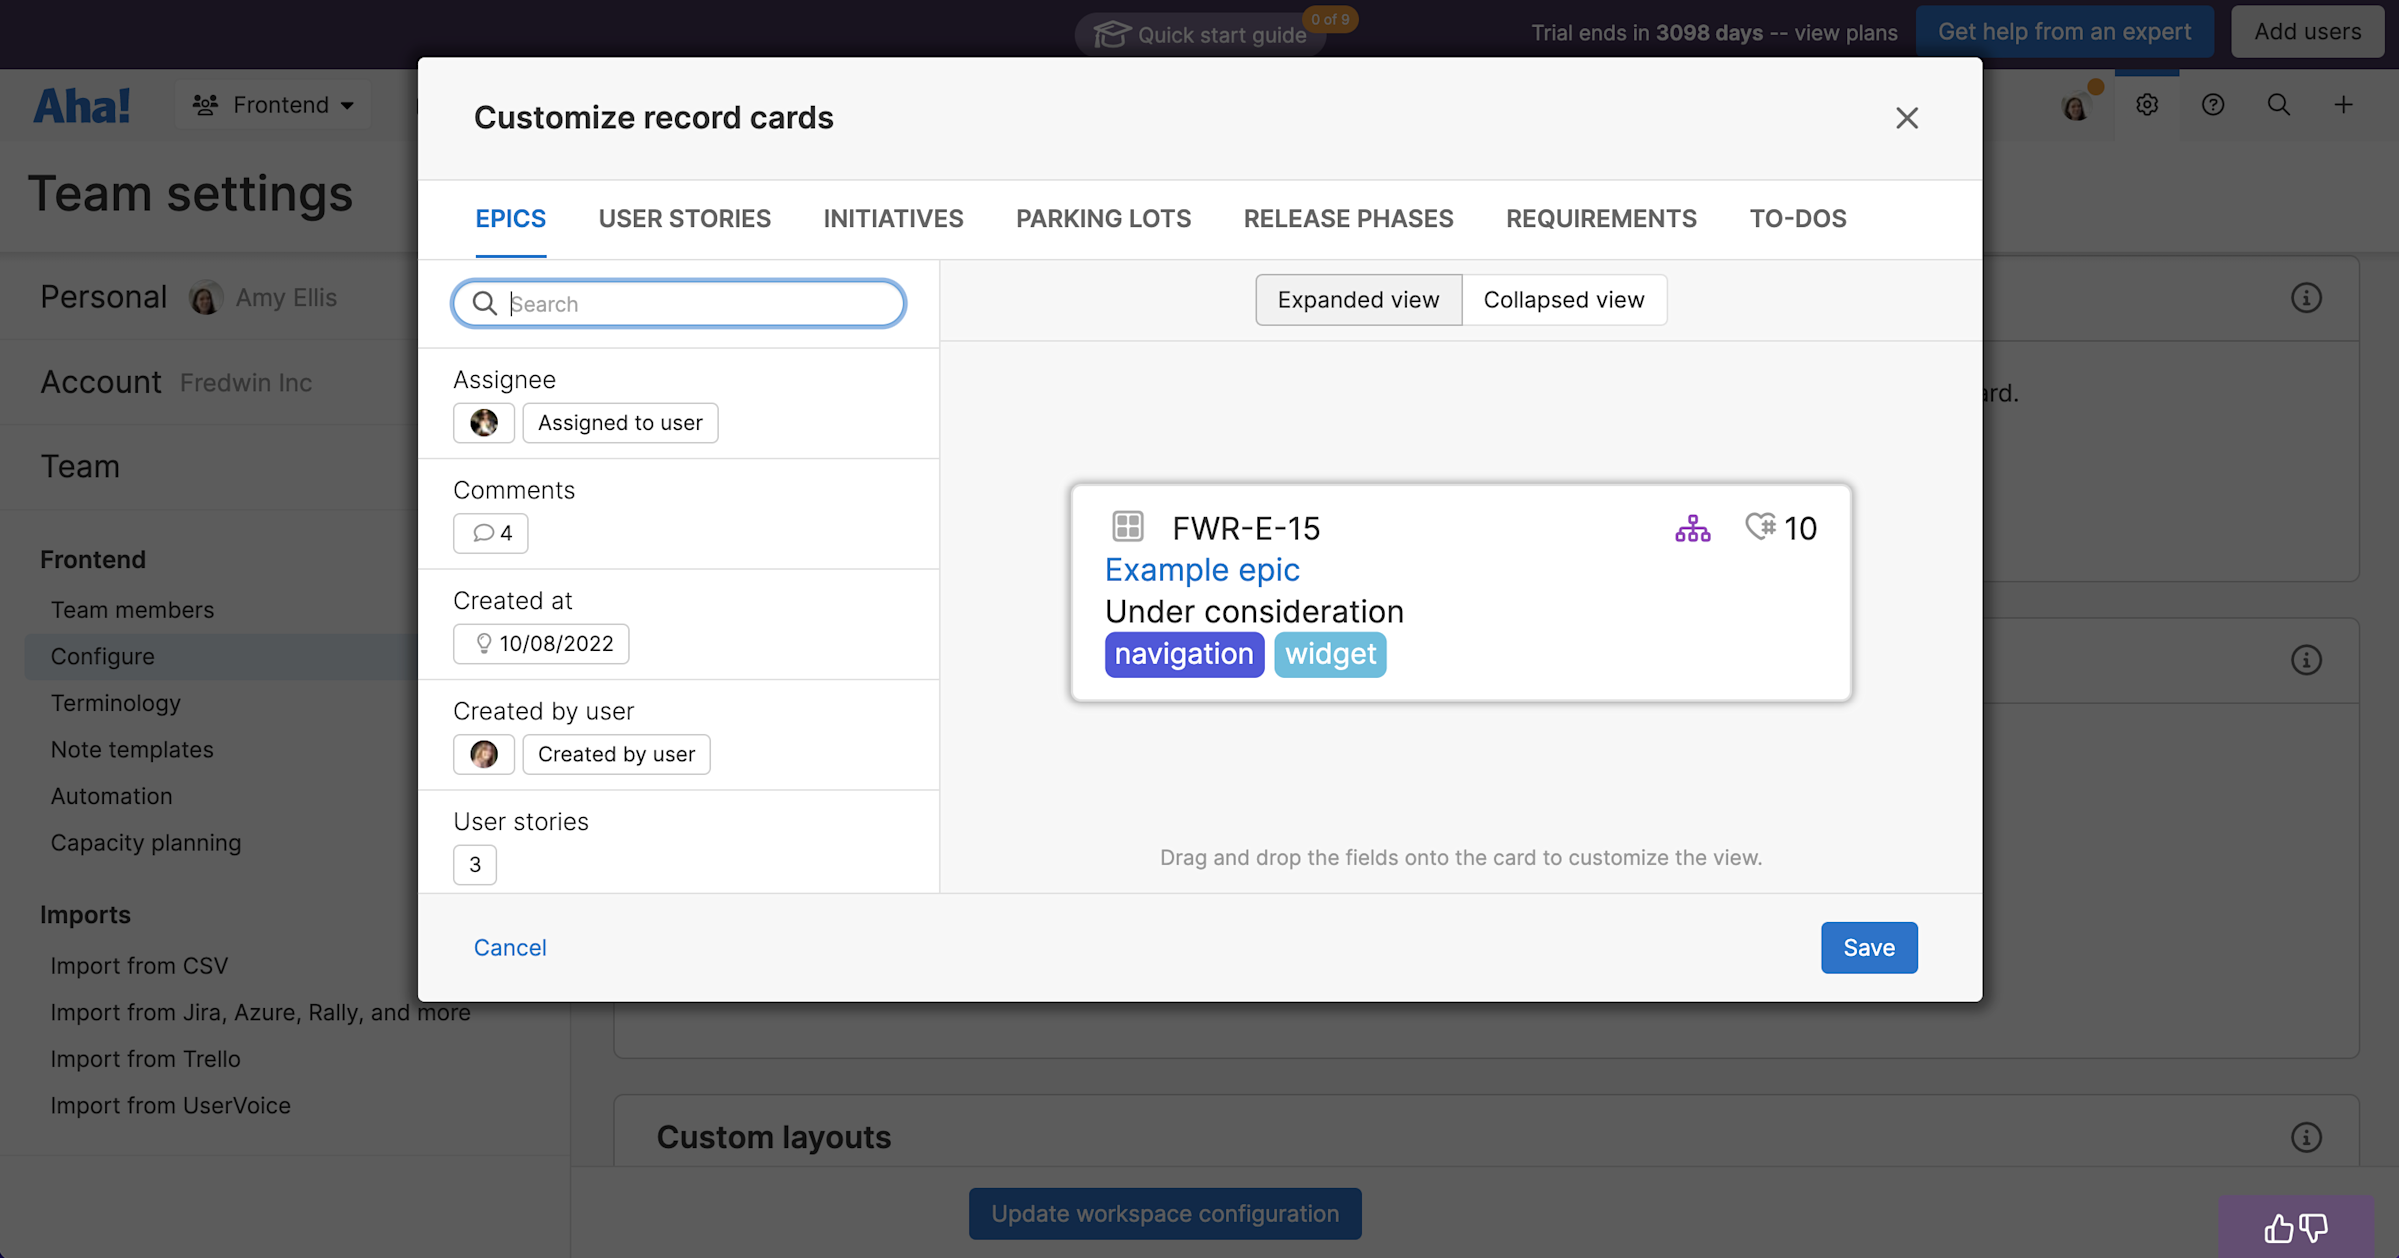Click the fields search input box
This screenshot has width=2399, height=1258.
[x=678, y=303]
